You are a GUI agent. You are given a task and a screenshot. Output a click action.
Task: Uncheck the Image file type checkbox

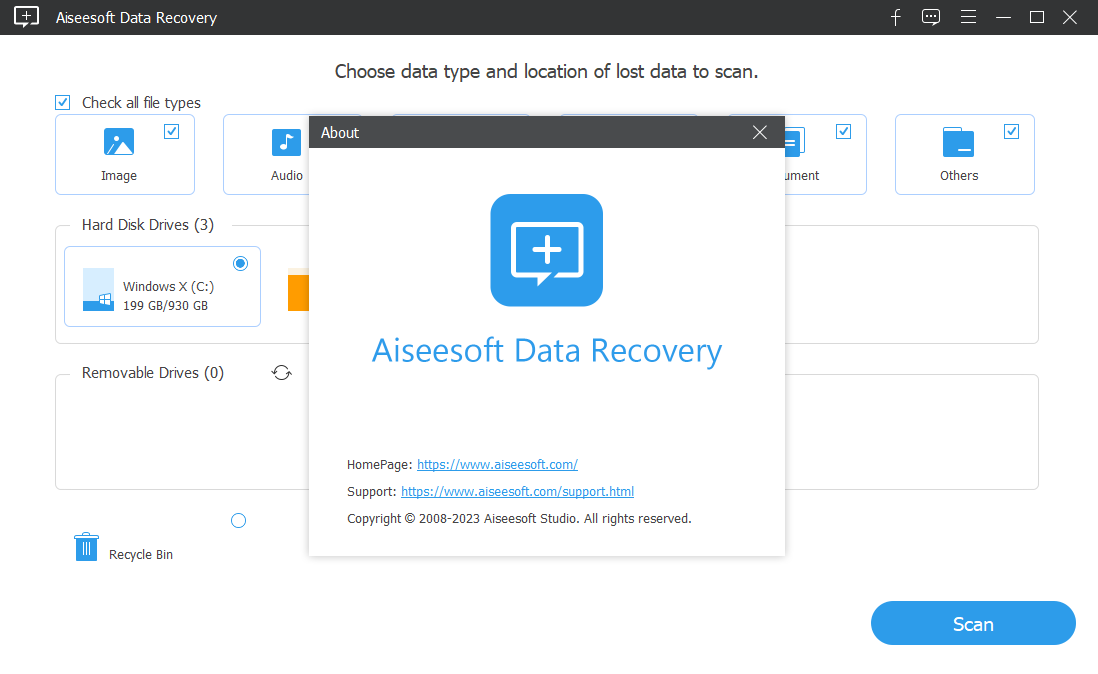[x=172, y=132]
